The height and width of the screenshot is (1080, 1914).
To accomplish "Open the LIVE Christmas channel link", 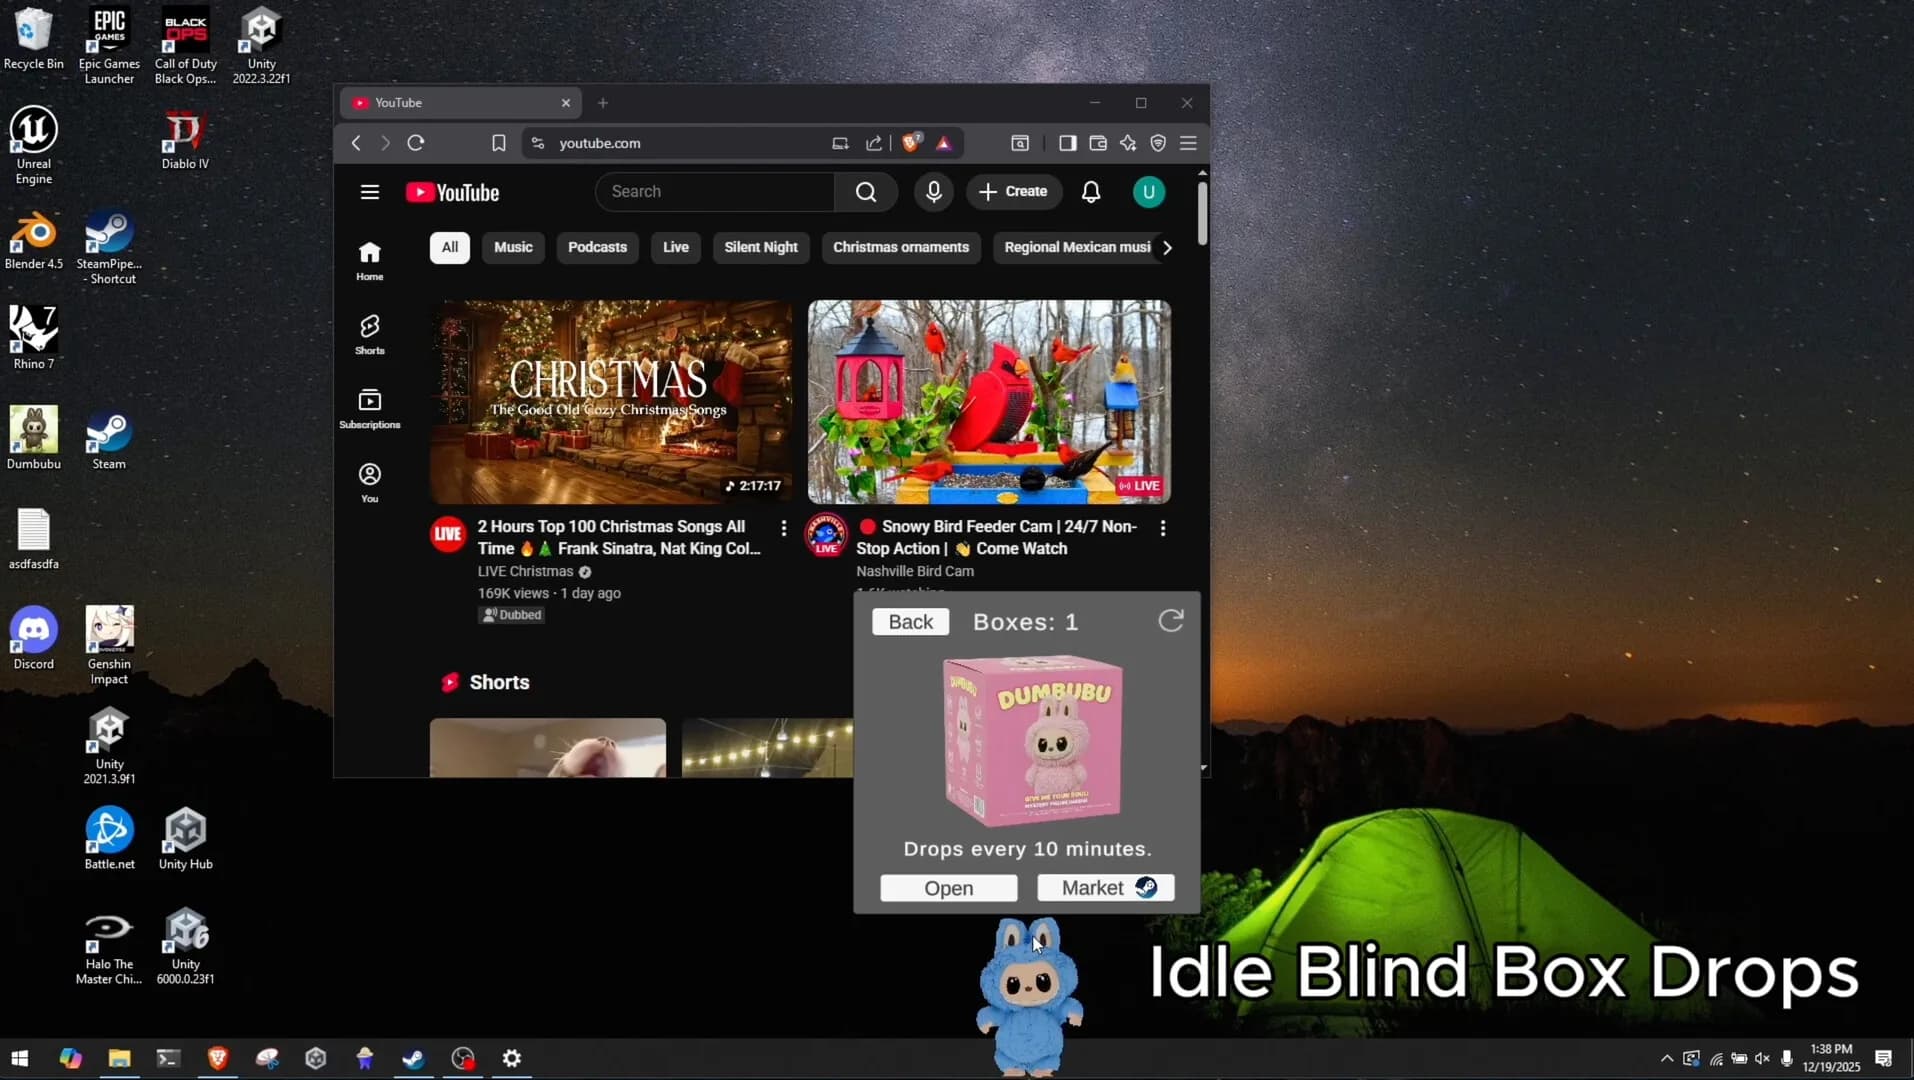I will 525,571.
